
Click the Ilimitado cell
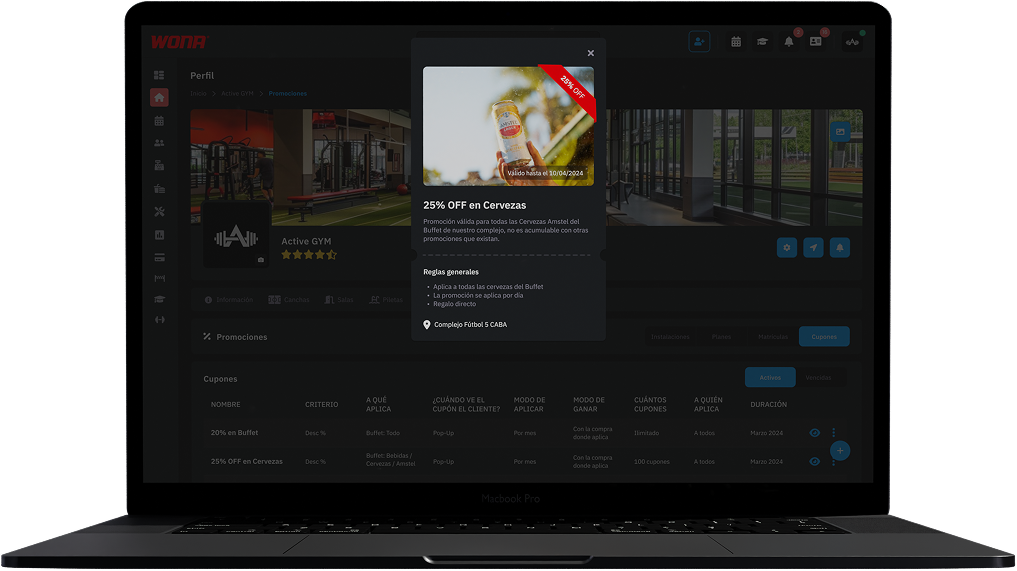646,433
